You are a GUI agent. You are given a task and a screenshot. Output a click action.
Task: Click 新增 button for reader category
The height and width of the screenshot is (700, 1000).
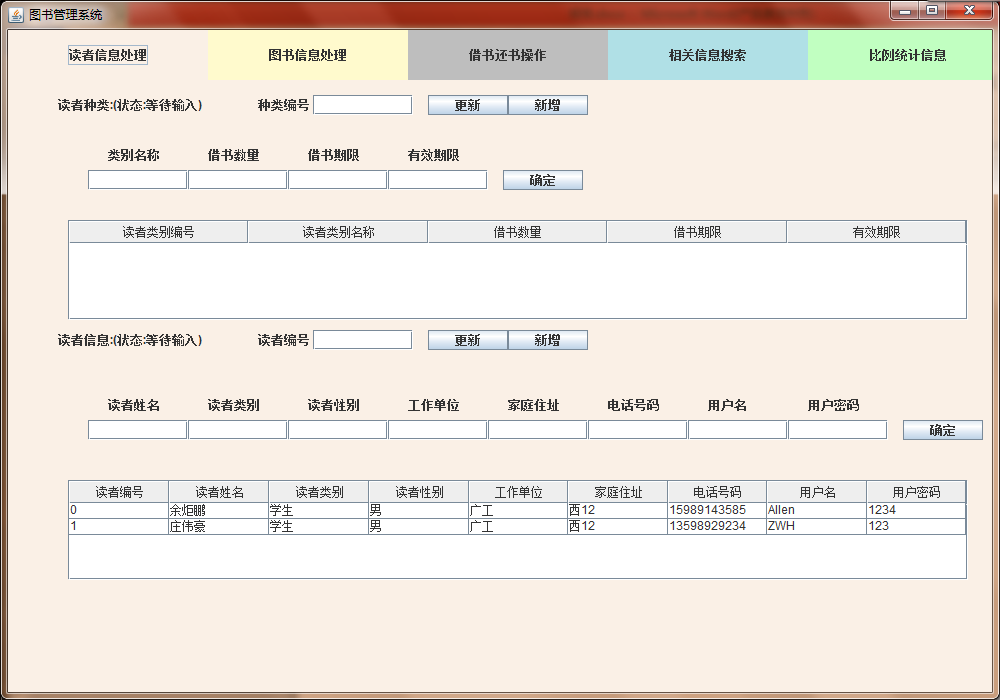(x=548, y=104)
